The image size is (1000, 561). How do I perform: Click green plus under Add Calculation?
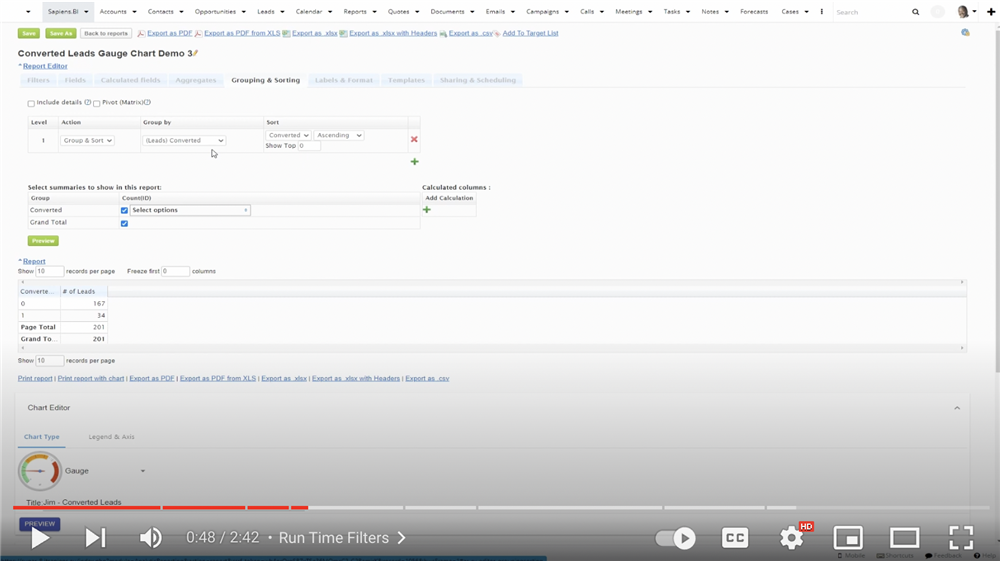[427, 210]
